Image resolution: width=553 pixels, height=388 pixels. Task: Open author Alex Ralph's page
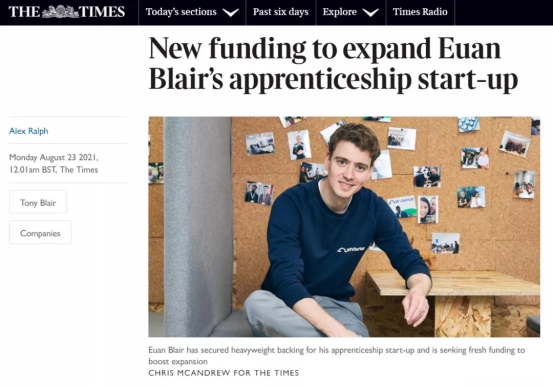[29, 131]
